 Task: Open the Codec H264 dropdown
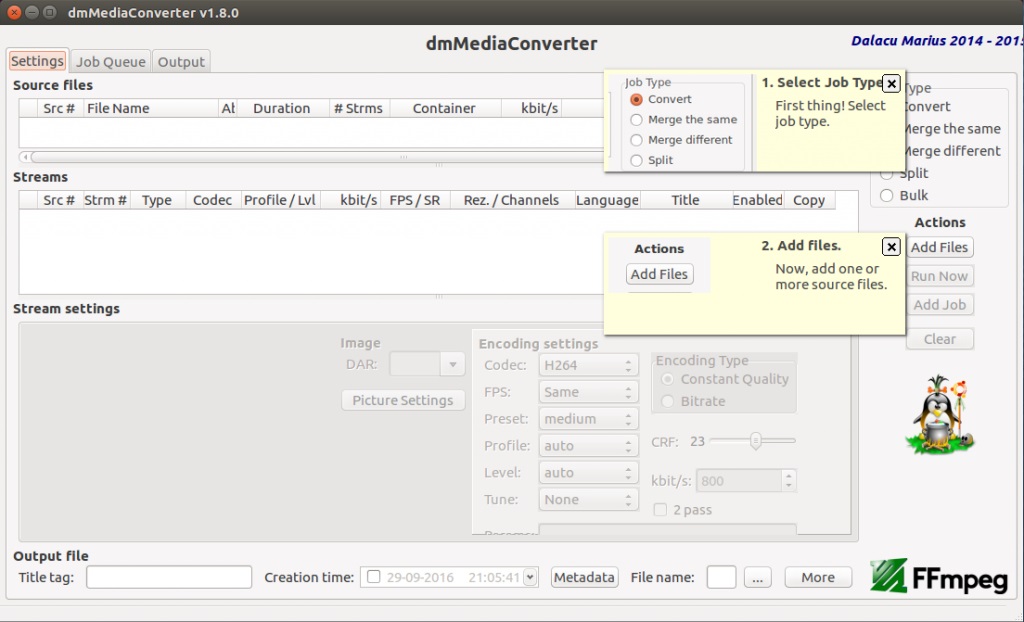(x=588, y=365)
